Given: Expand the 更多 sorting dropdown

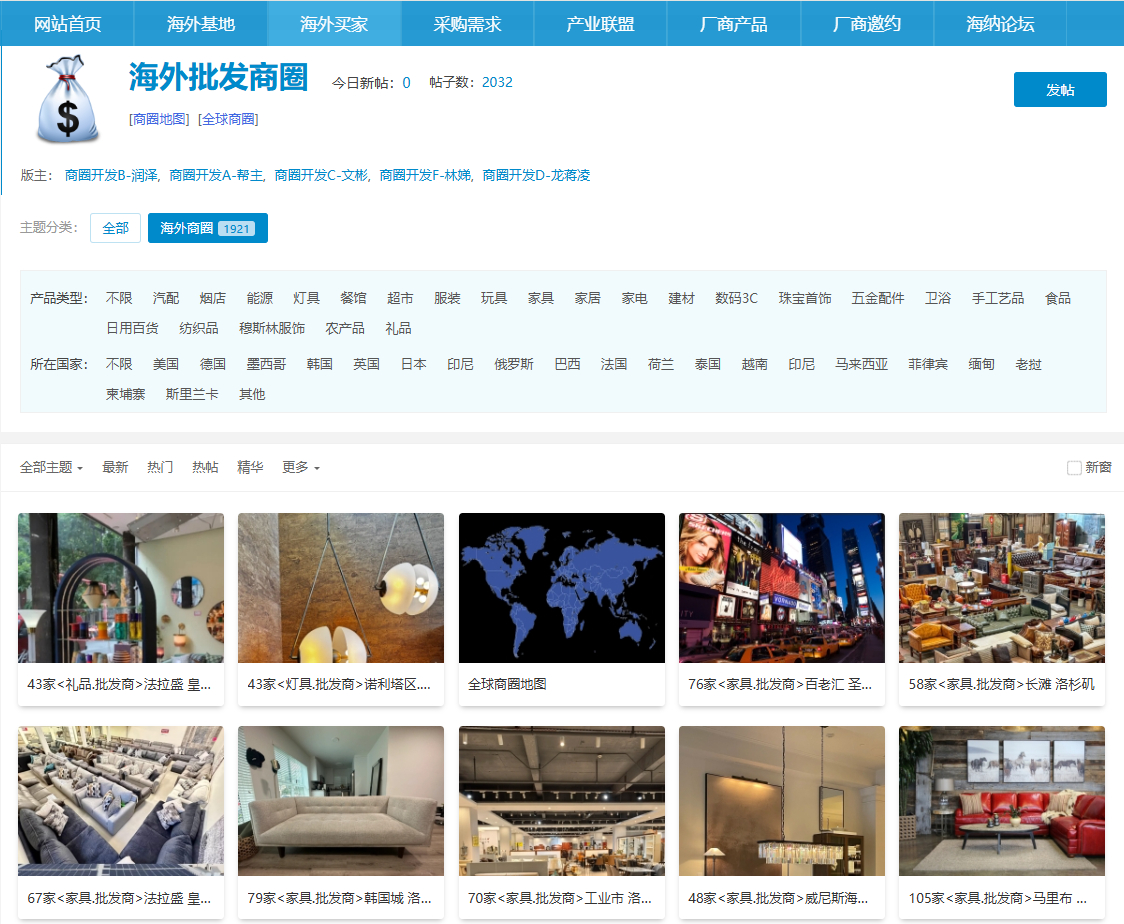Looking at the screenshot, I should pos(300,468).
